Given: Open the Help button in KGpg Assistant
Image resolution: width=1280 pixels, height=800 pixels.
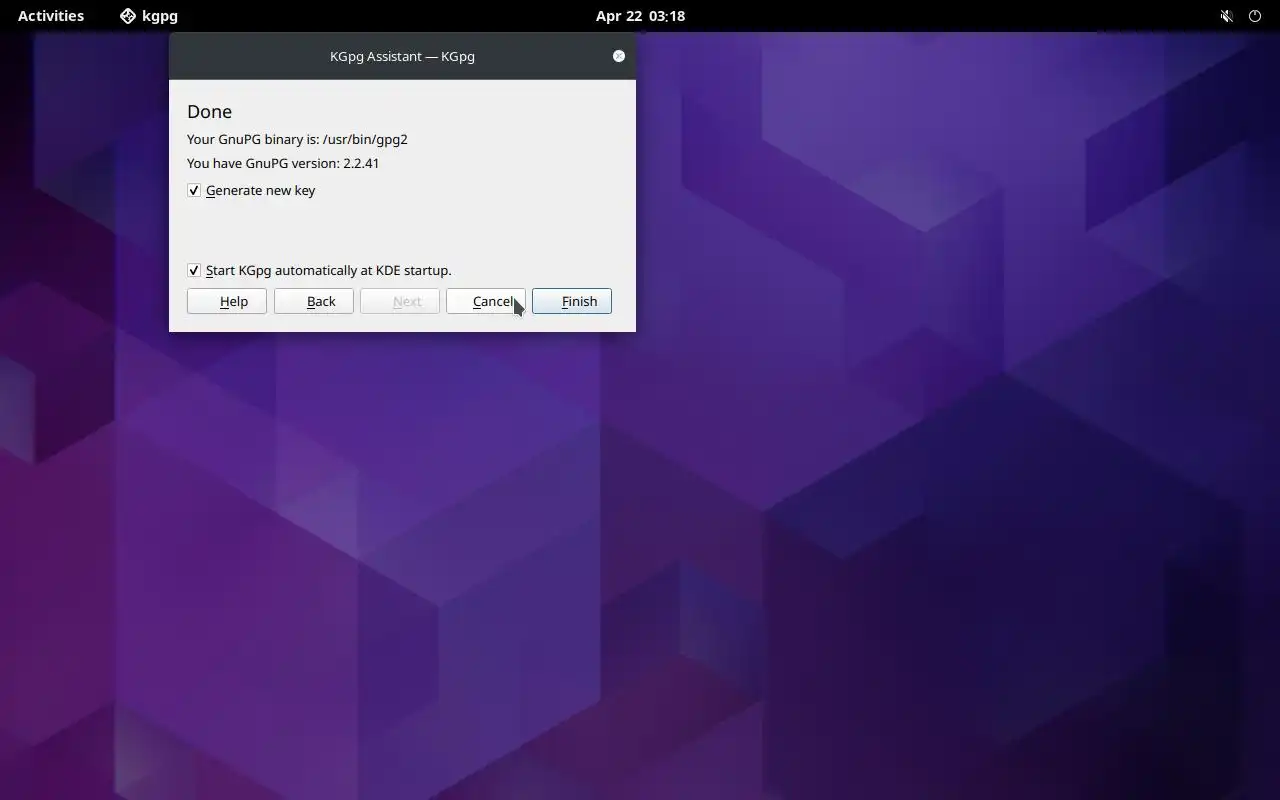Looking at the screenshot, I should [227, 301].
